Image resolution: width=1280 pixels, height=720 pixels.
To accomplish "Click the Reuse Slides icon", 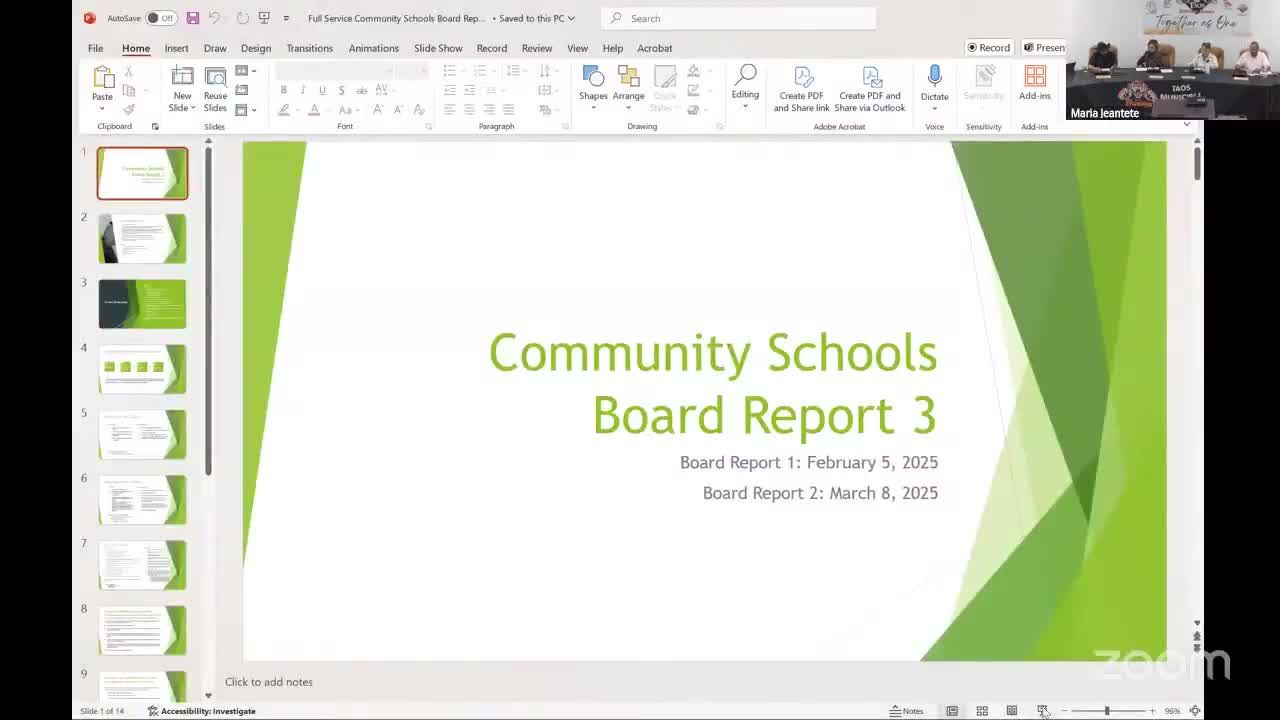I will pos(215,88).
